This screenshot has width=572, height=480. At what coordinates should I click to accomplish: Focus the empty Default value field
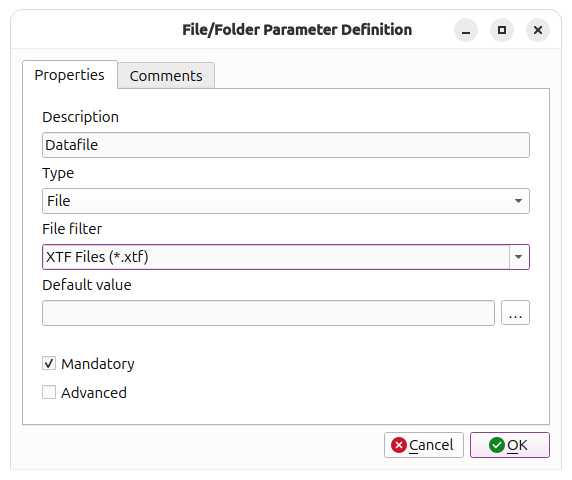click(268, 313)
